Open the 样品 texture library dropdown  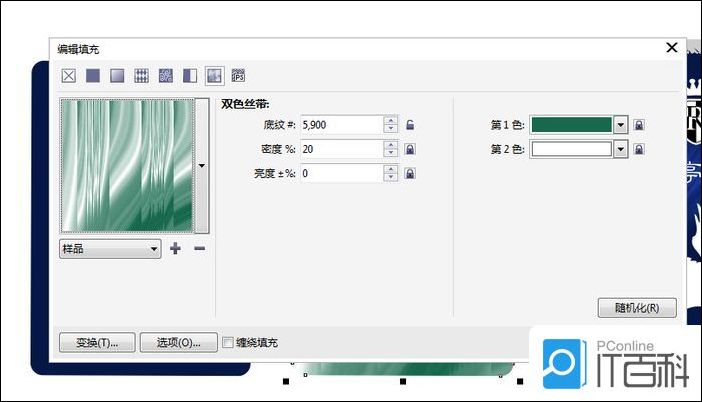110,248
